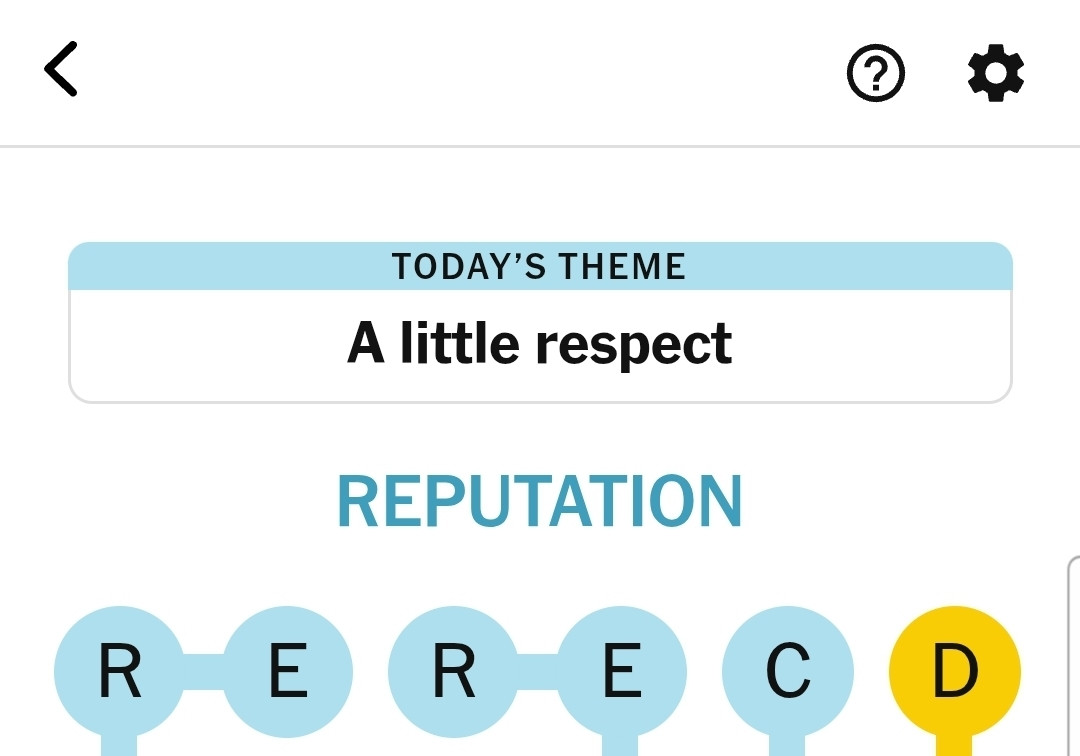Screen dimensions: 1080x756
Task: Click the partial panel at right edge
Action: click(1074, 656)
